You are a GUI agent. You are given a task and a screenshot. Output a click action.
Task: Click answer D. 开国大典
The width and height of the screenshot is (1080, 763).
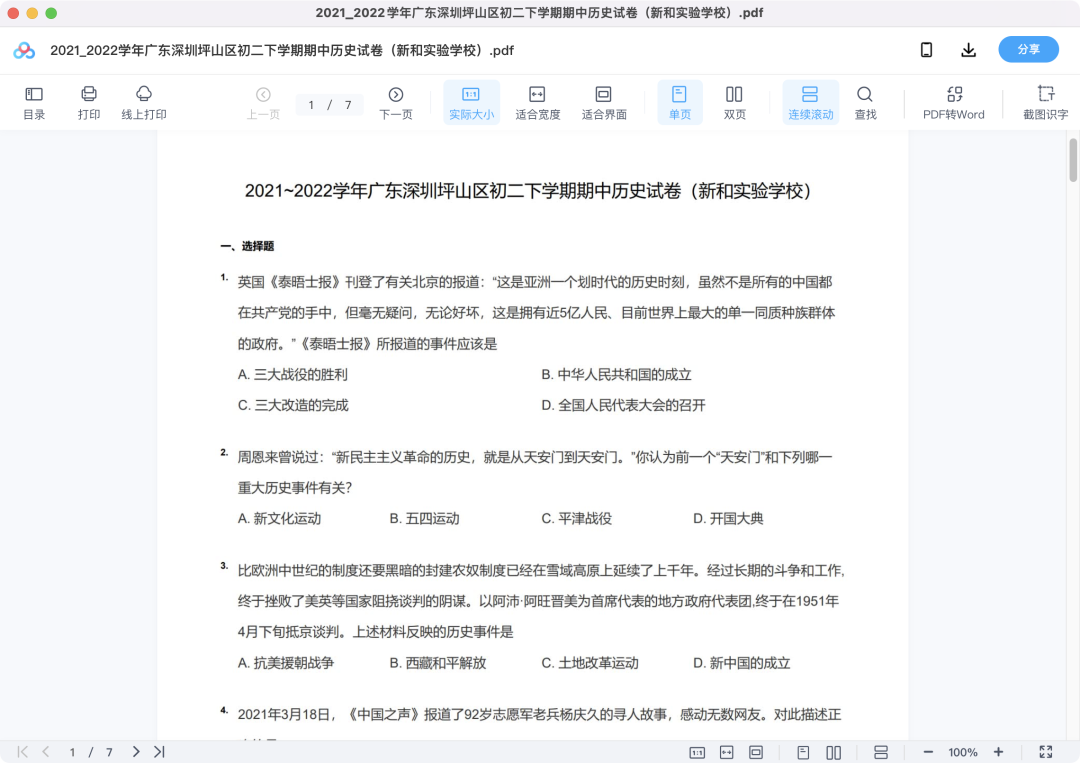click(728, 519)
